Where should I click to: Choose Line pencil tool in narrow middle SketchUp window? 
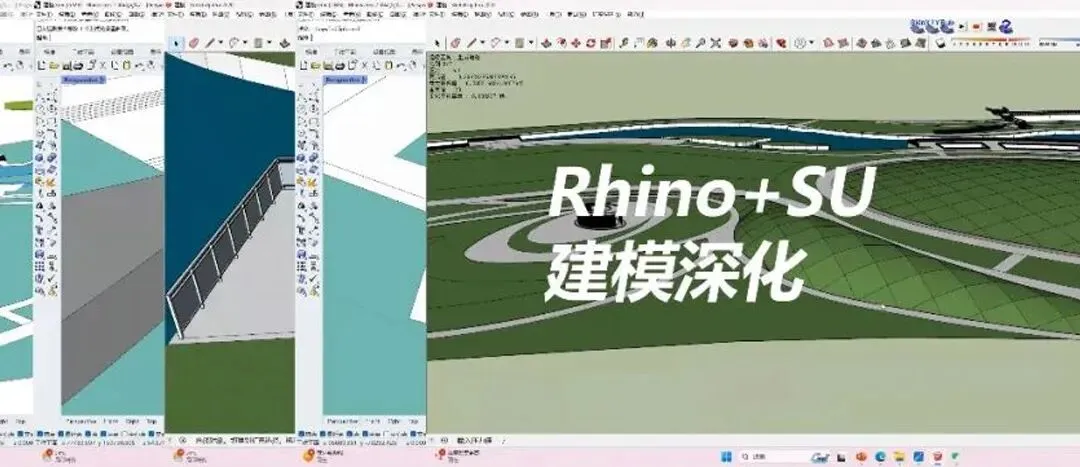point(211,43)
